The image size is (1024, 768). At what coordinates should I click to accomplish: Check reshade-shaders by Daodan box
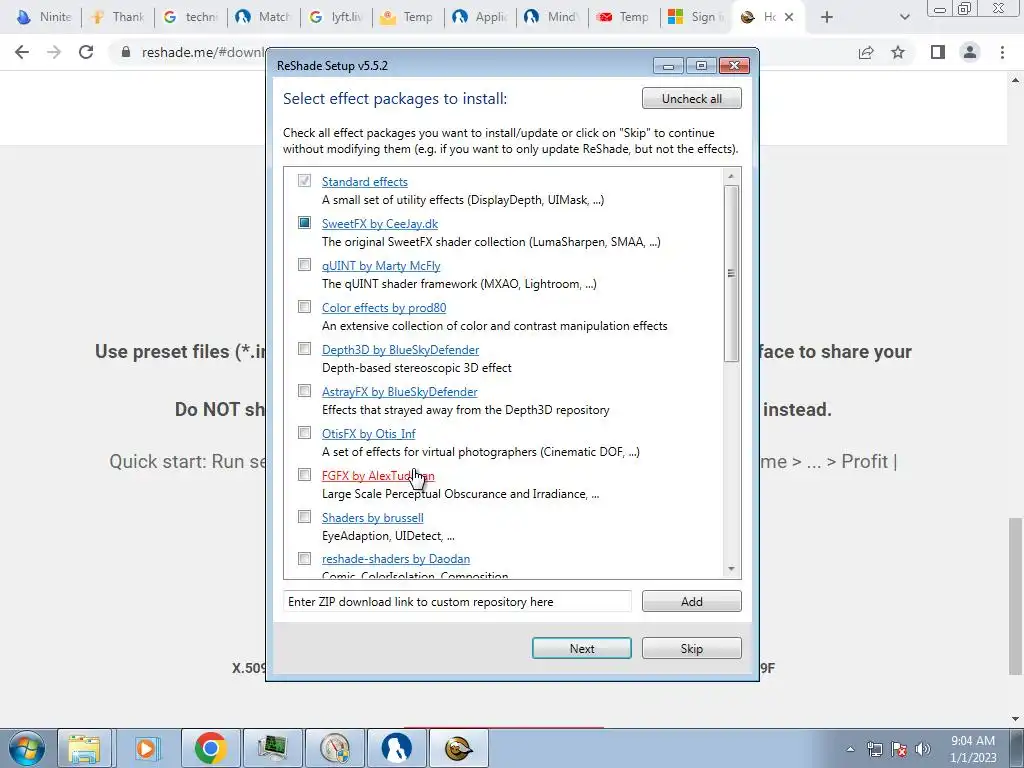pyautogui.click(x=304, y=558)
